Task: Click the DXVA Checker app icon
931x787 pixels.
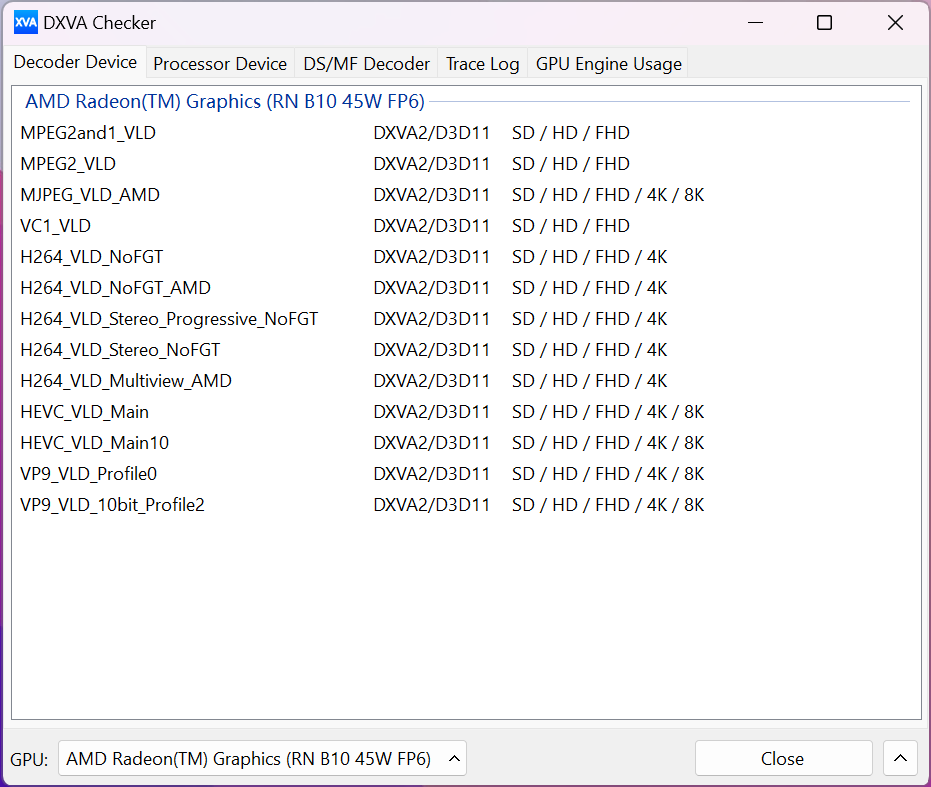Action: 26,23
